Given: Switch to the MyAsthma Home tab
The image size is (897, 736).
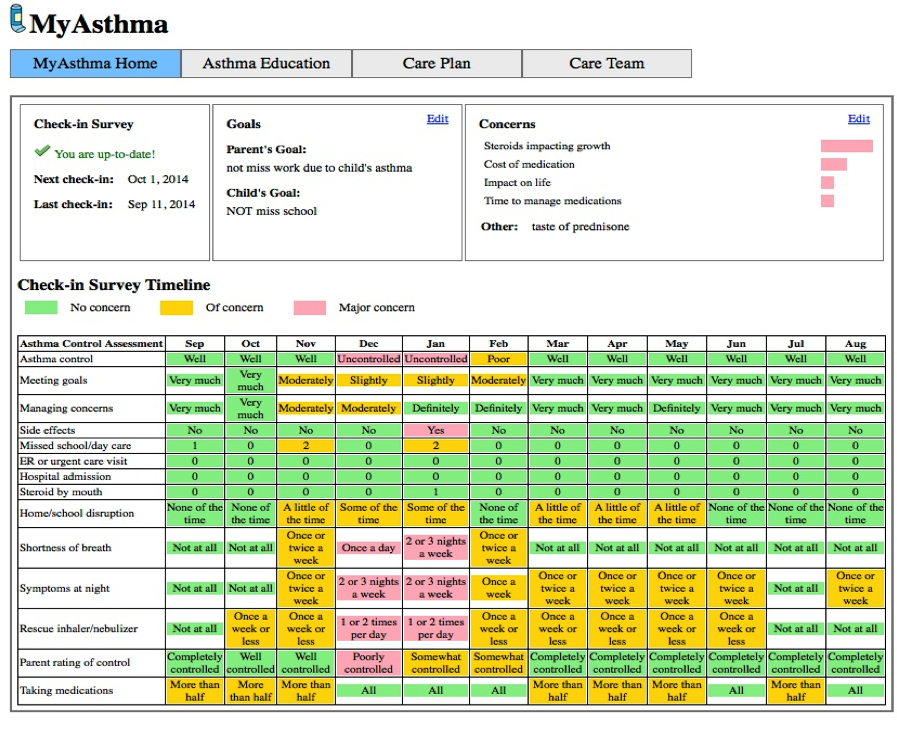Looking at the screenshot, I should point(95,63).
